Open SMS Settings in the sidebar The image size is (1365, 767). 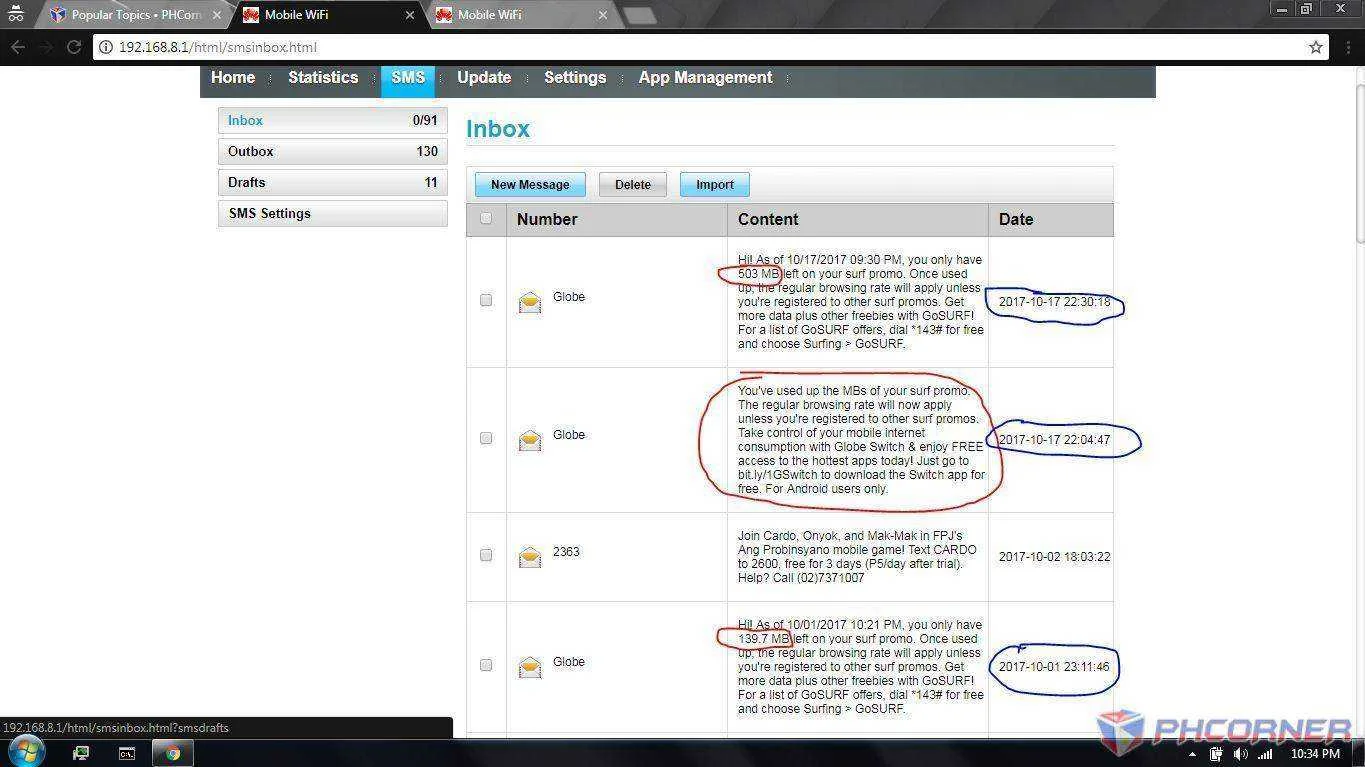coord(333,213)
